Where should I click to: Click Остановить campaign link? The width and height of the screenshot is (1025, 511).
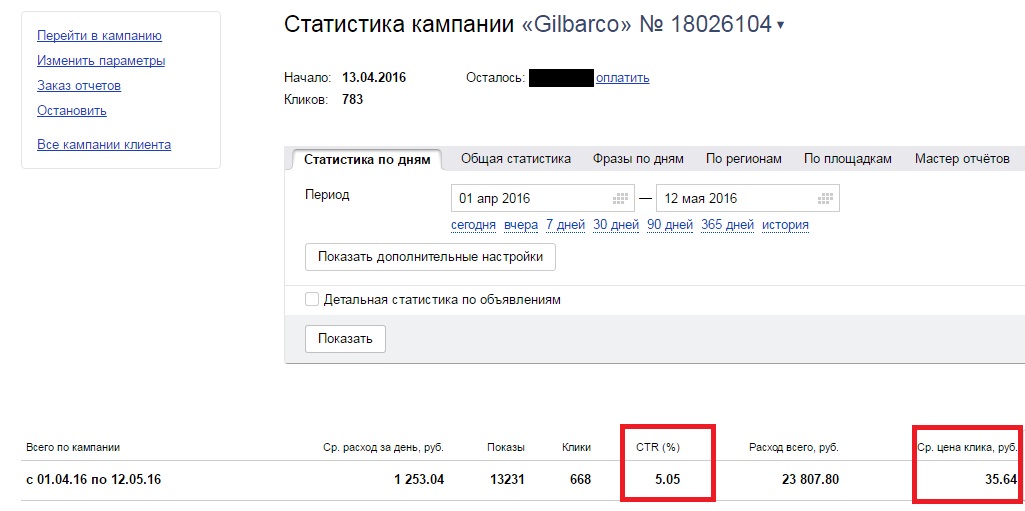[72, 110]
